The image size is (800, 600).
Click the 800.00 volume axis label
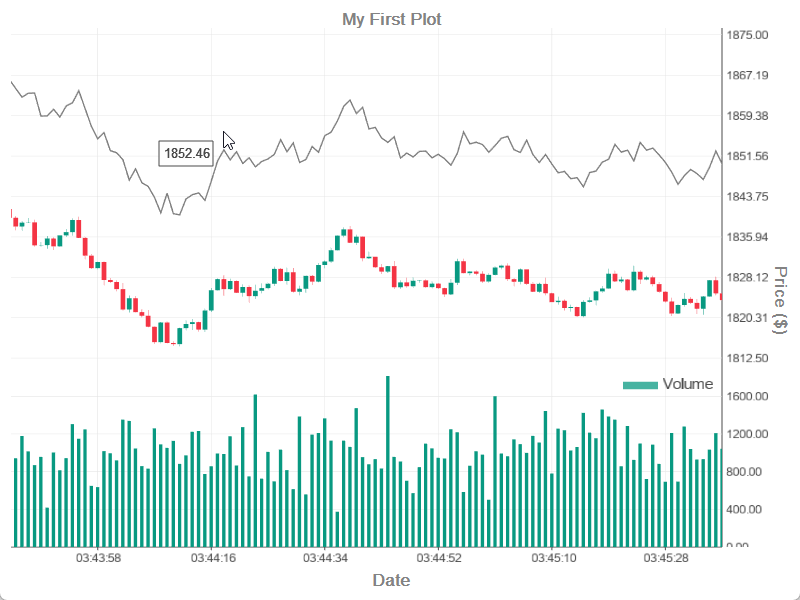[x=747, y=472]
